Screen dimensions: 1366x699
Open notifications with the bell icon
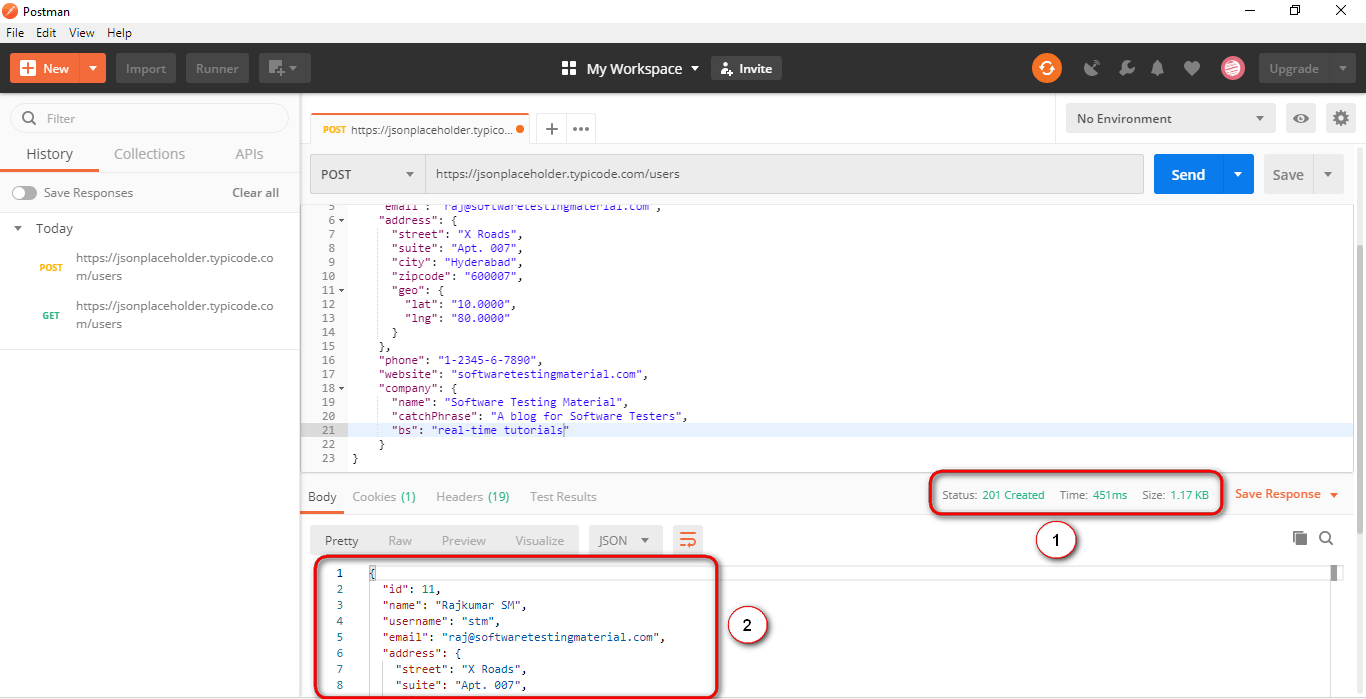1157,68
